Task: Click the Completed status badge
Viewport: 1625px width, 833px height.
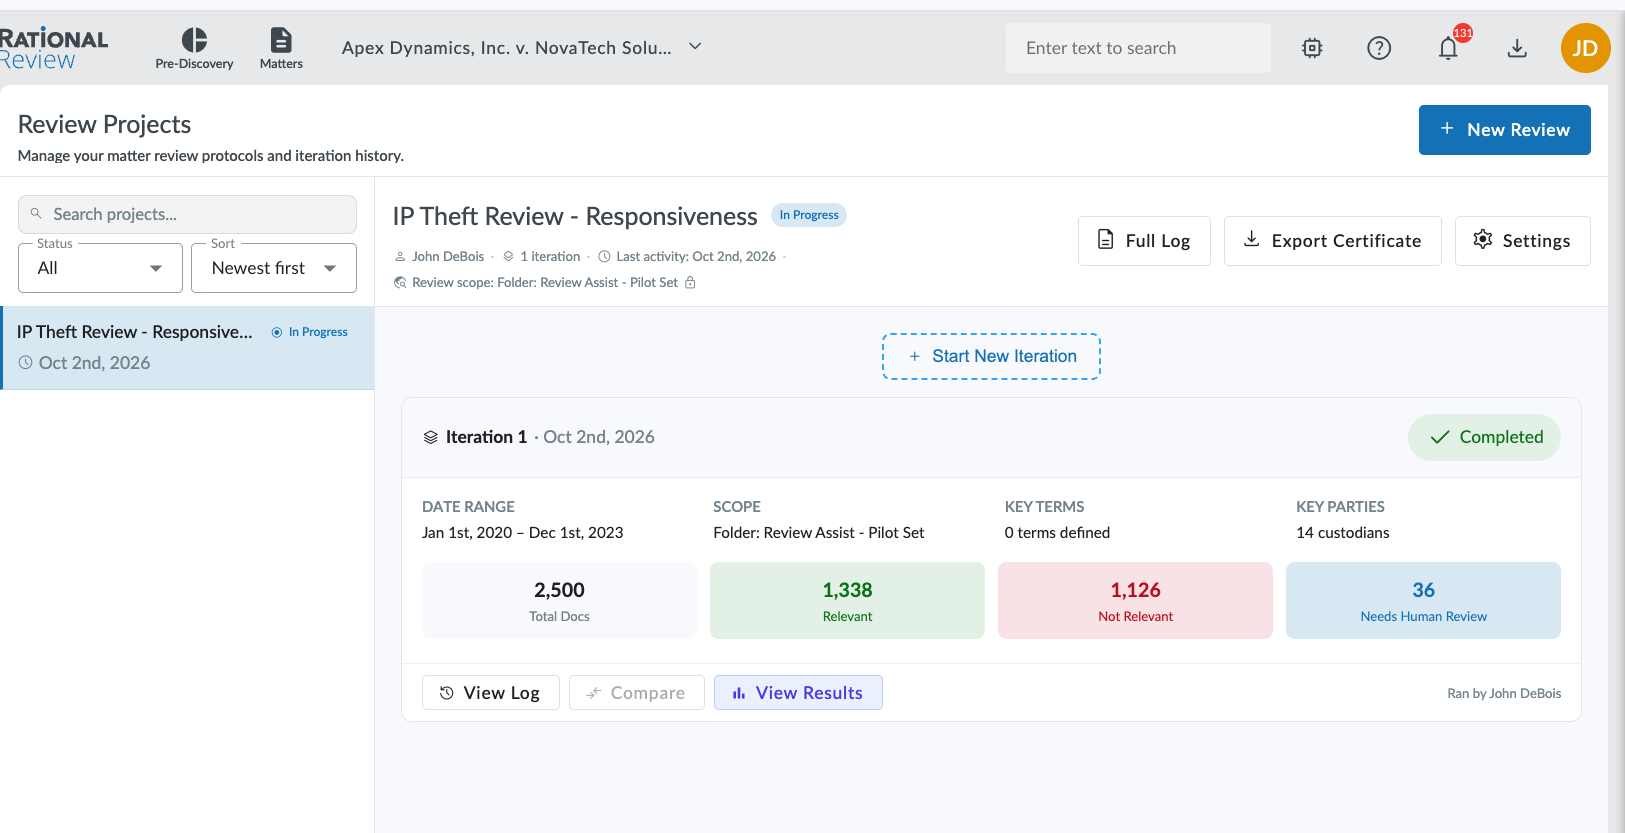Action: pyautogui.click(x=1484, y=437)
